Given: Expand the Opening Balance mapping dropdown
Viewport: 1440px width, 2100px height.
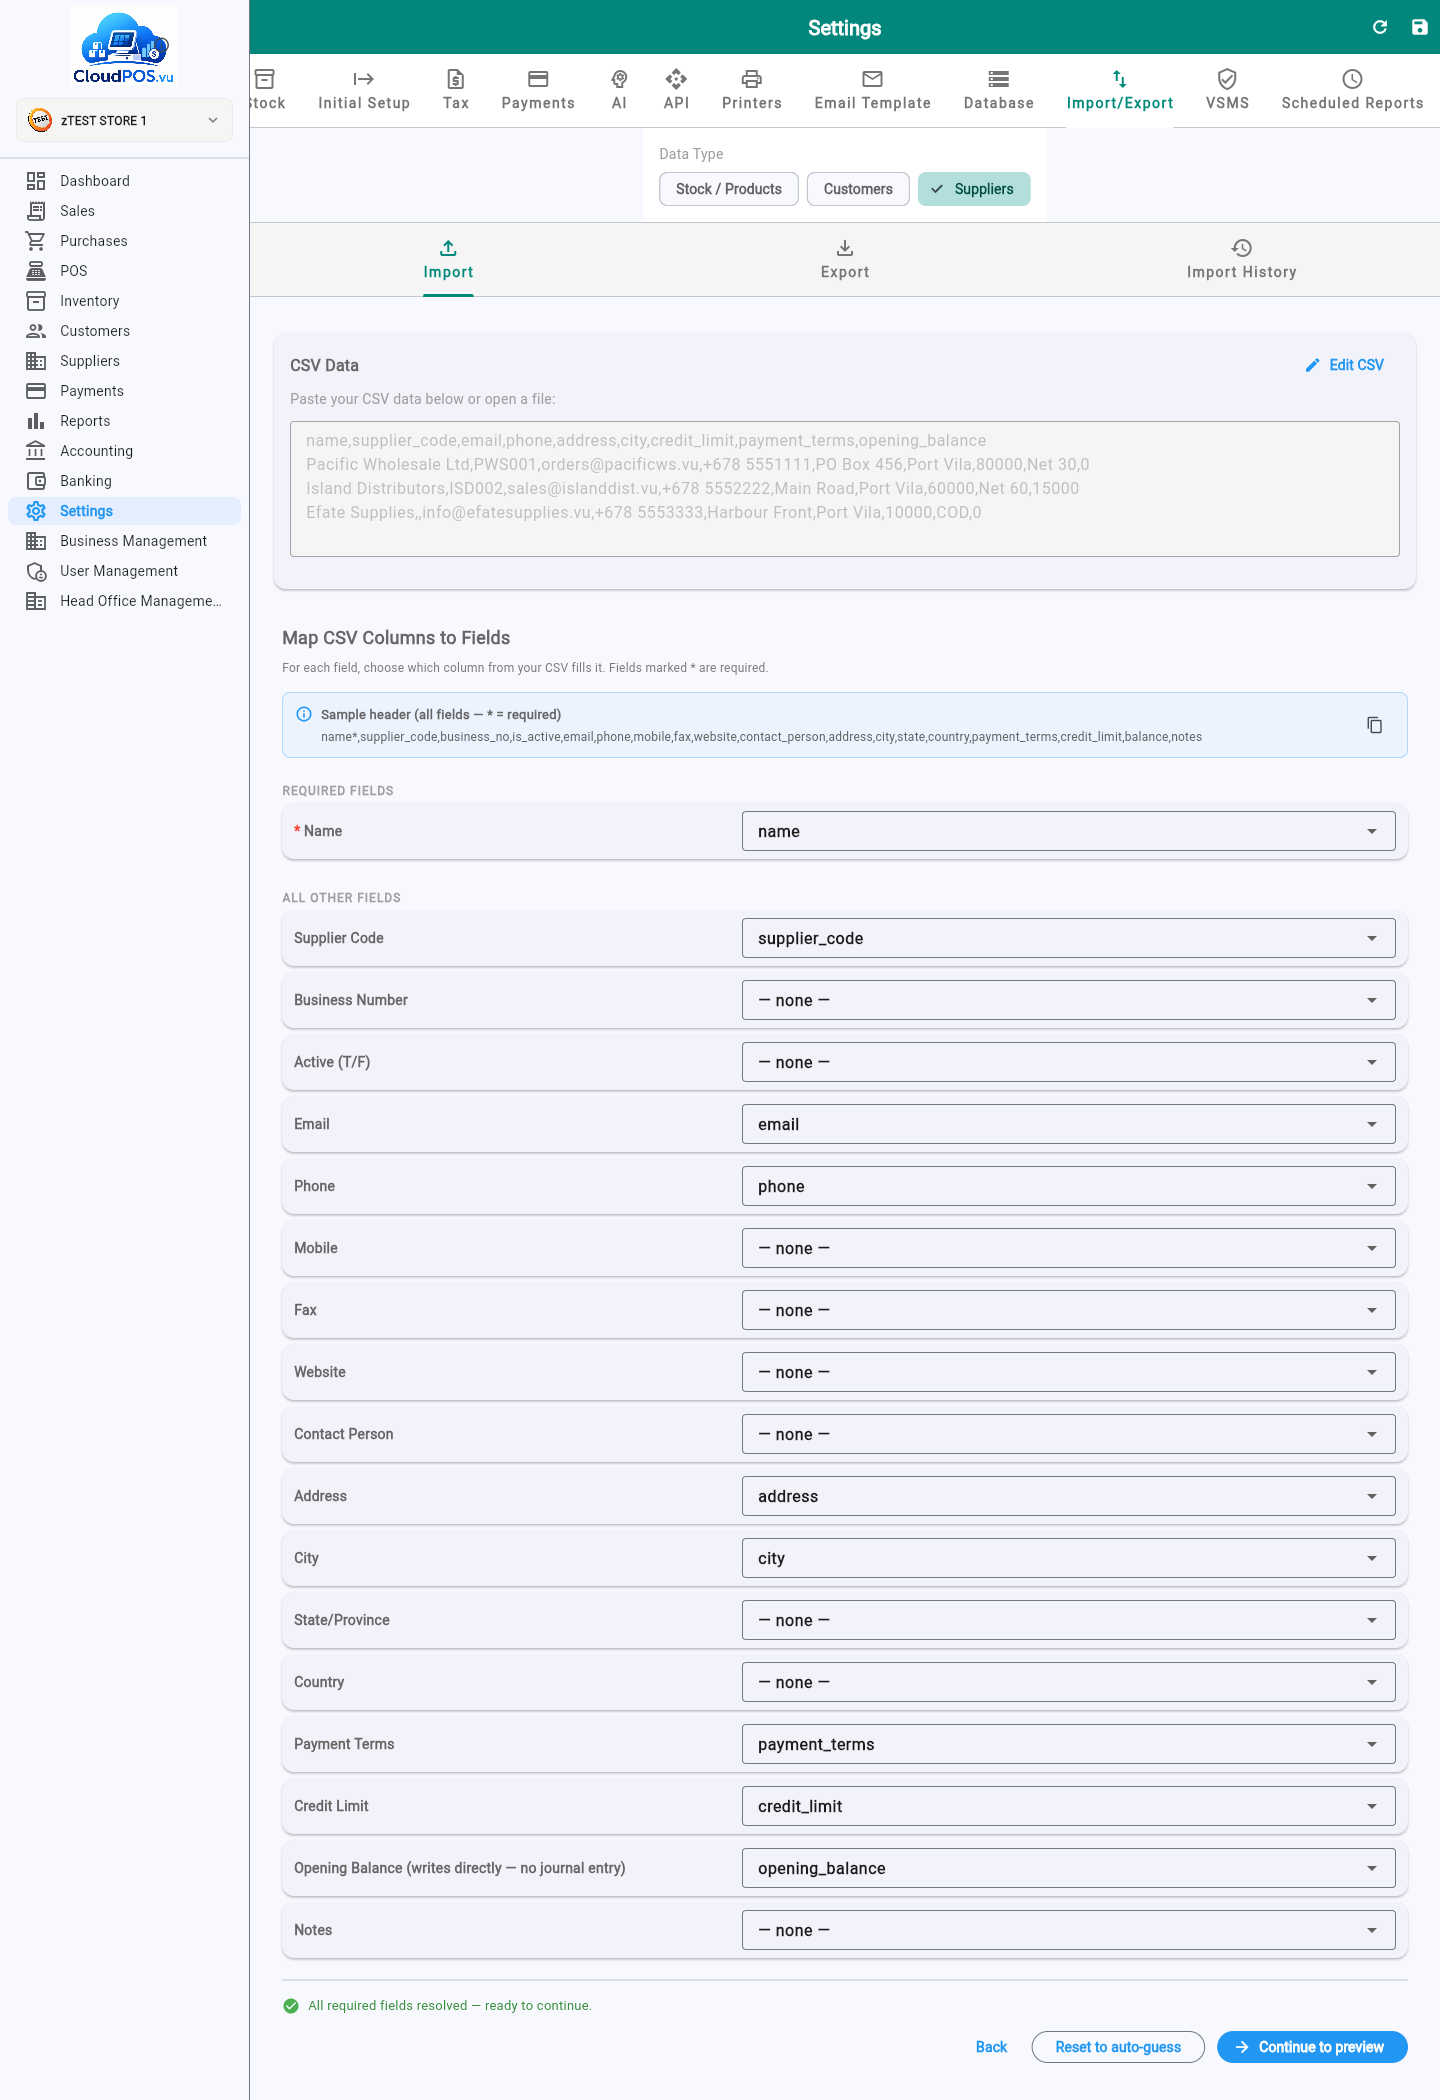Looking at the screenshot, I should tap(1068, 1868).
